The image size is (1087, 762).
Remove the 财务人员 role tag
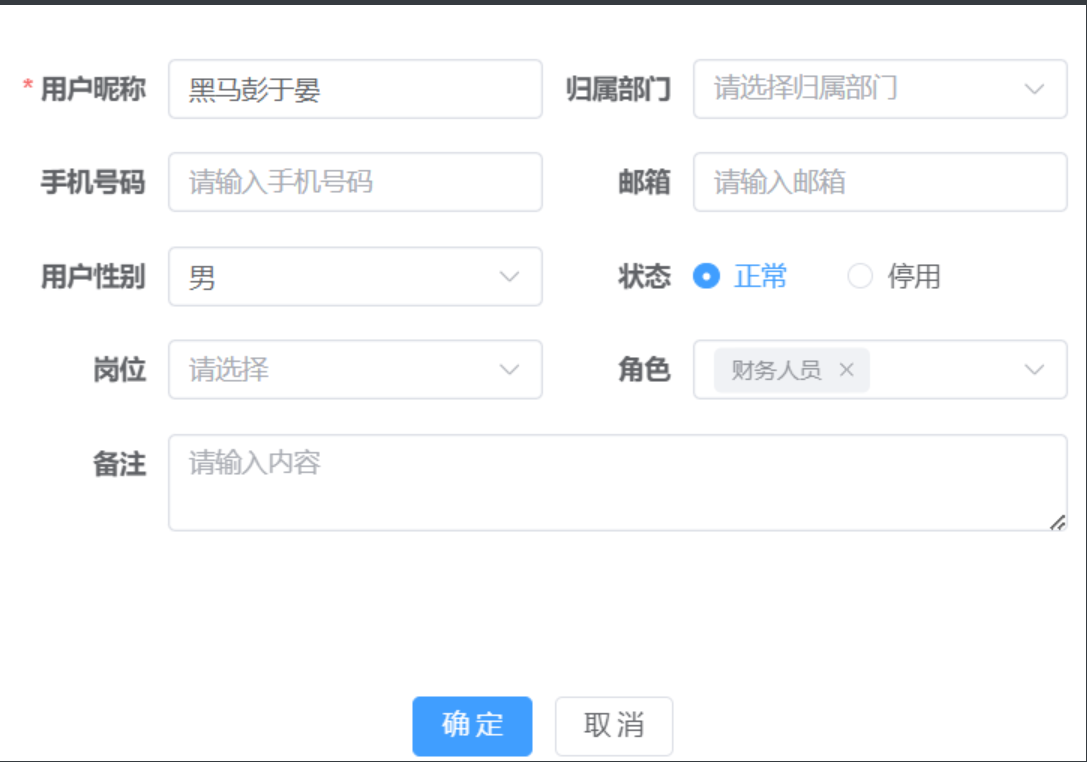coord(846,370)
